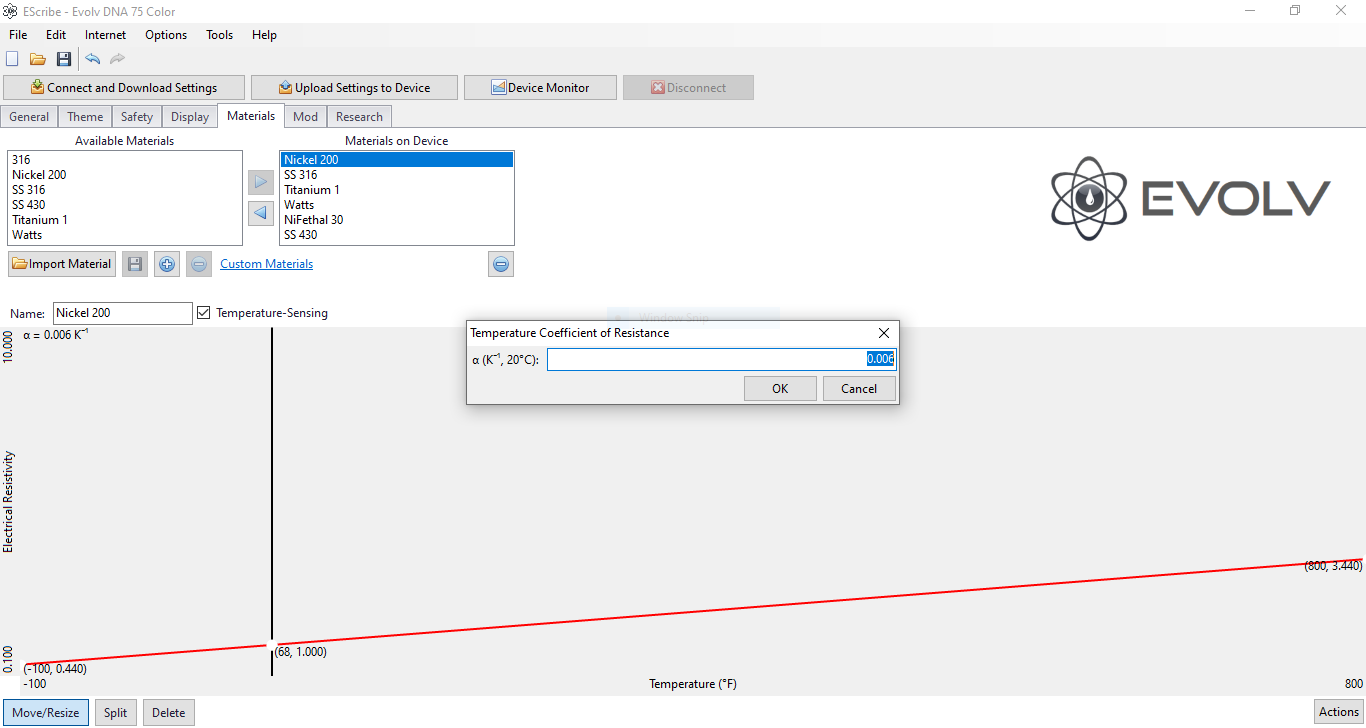Open a settings file with folder icon
Viewport: 1366px width, 728px height.
coord(38,59)
